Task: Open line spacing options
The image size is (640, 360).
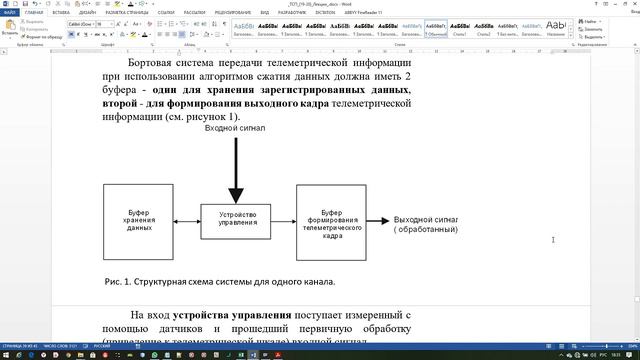Action: tap(193, 35)
